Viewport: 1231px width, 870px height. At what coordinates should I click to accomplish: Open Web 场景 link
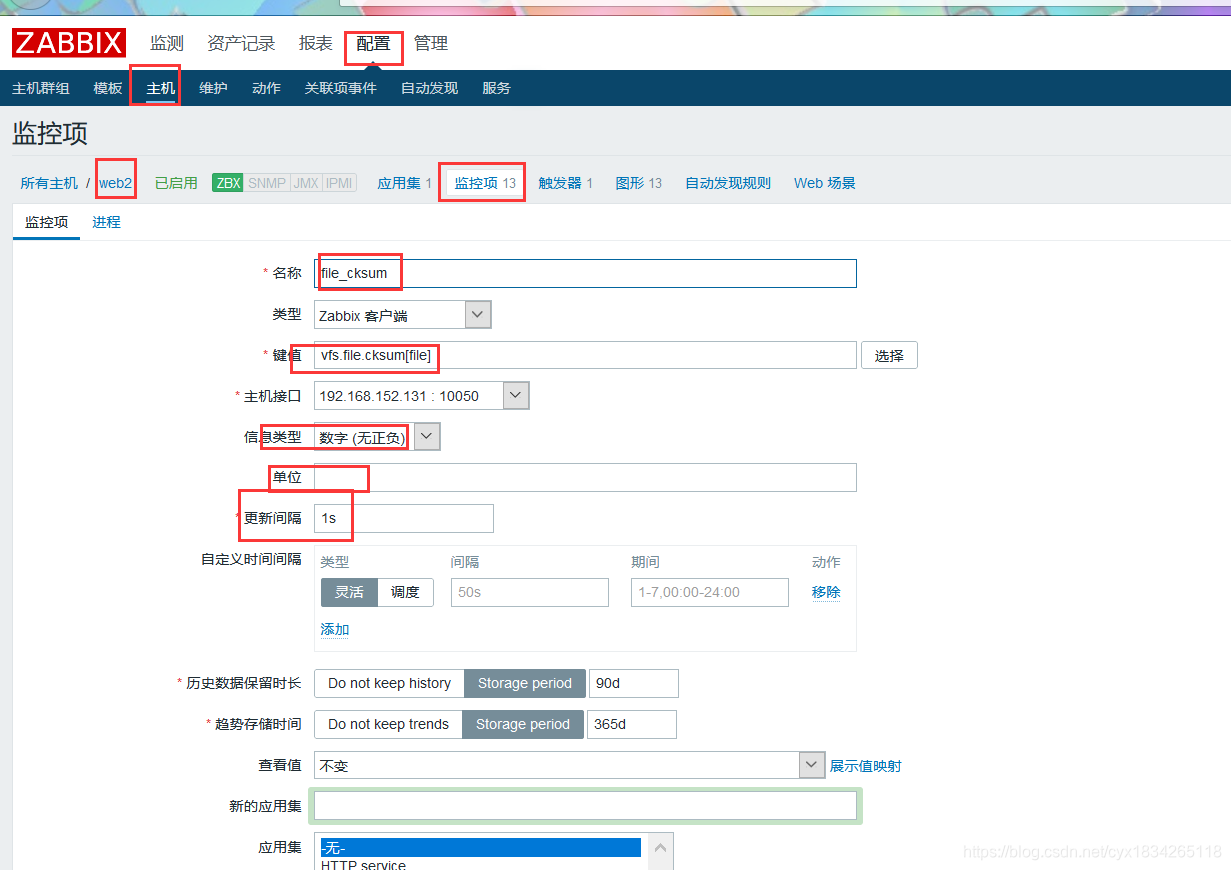[825, 183]
